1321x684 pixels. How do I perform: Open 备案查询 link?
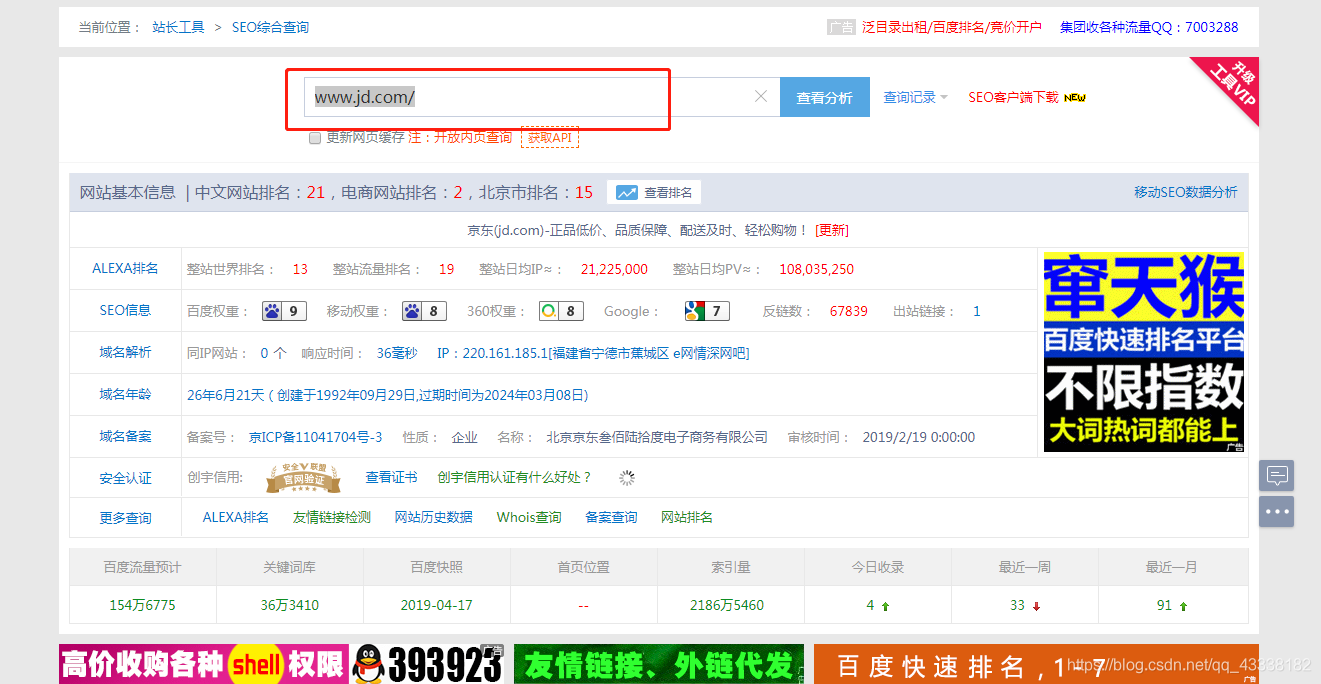(611, 517)
